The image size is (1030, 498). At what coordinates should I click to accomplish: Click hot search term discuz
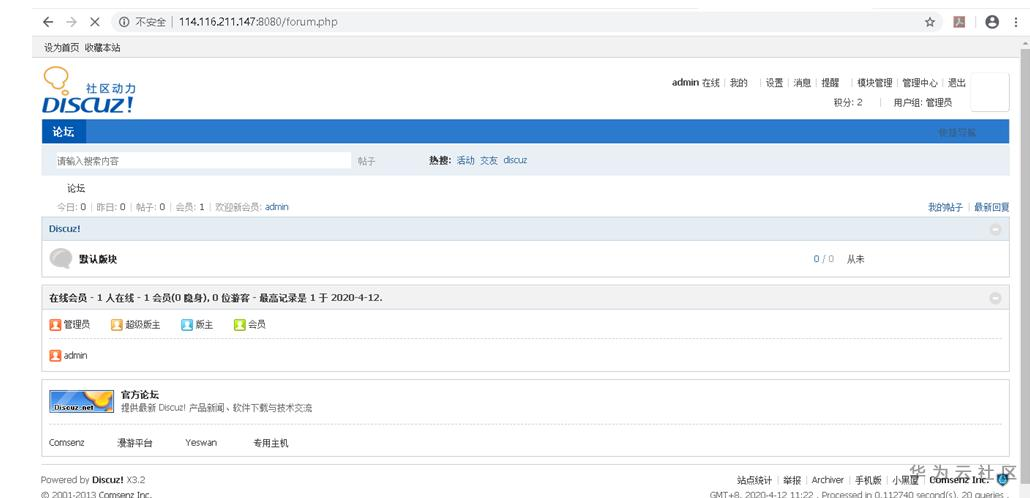(x=515, y=160)
